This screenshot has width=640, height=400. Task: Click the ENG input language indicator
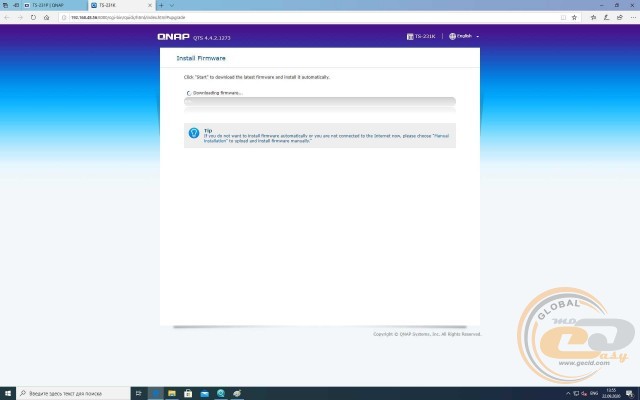594,393
